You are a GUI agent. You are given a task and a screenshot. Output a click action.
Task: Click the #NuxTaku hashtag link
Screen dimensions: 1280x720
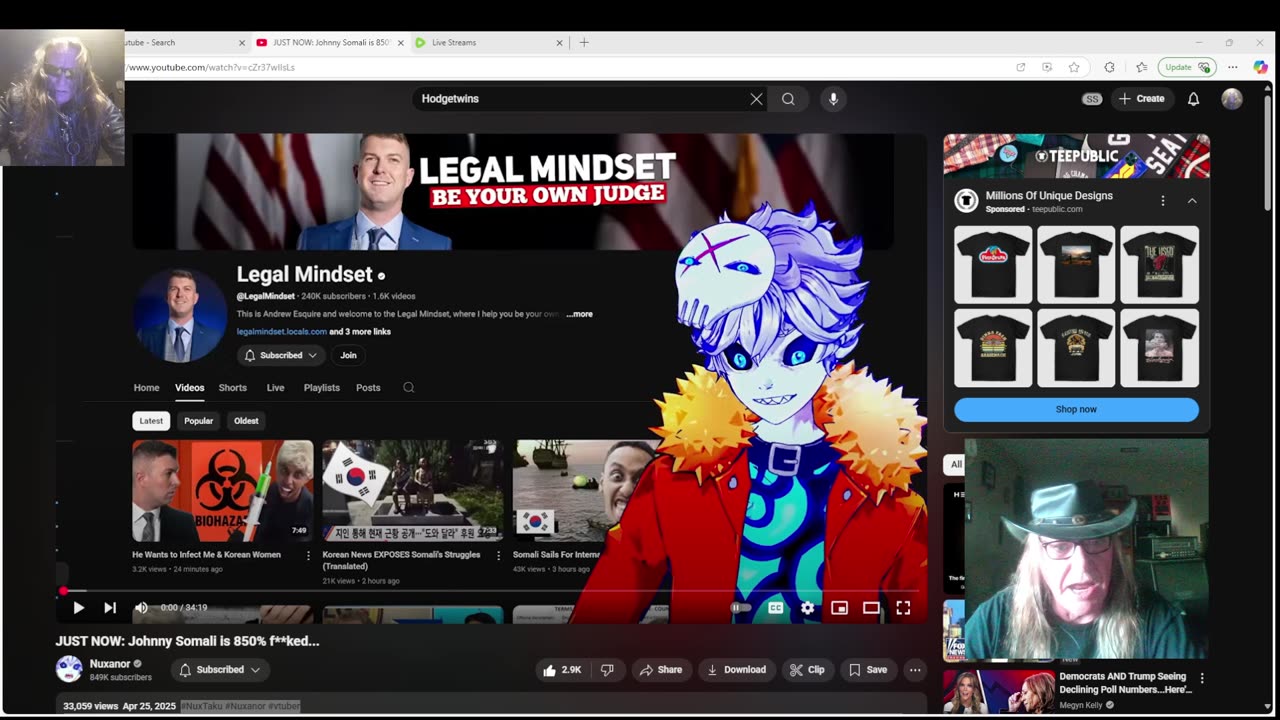[203, 706]
